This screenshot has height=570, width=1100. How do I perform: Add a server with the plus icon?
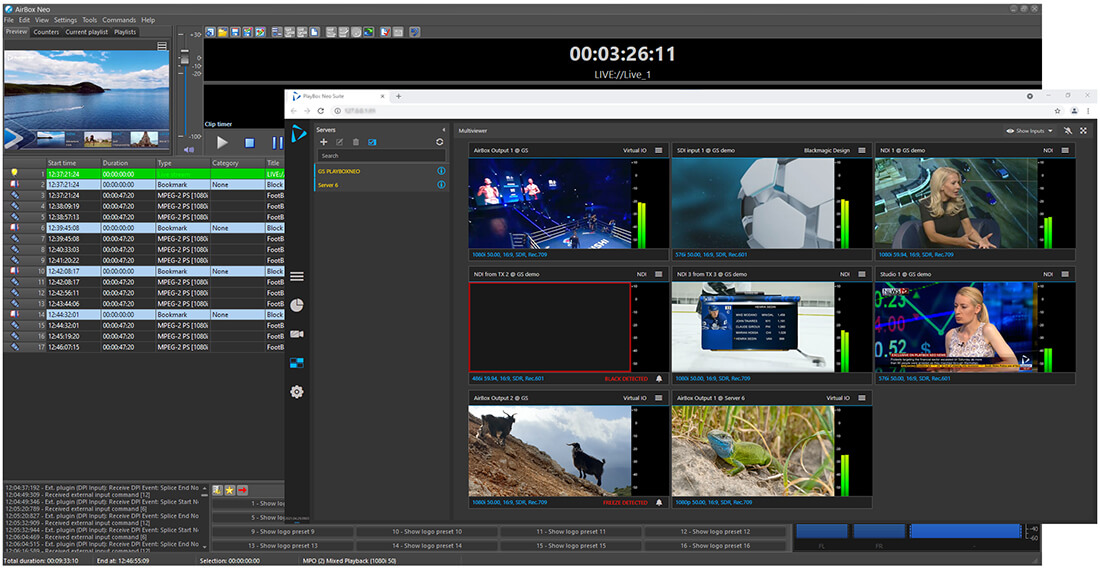click(x=323, y=142)
